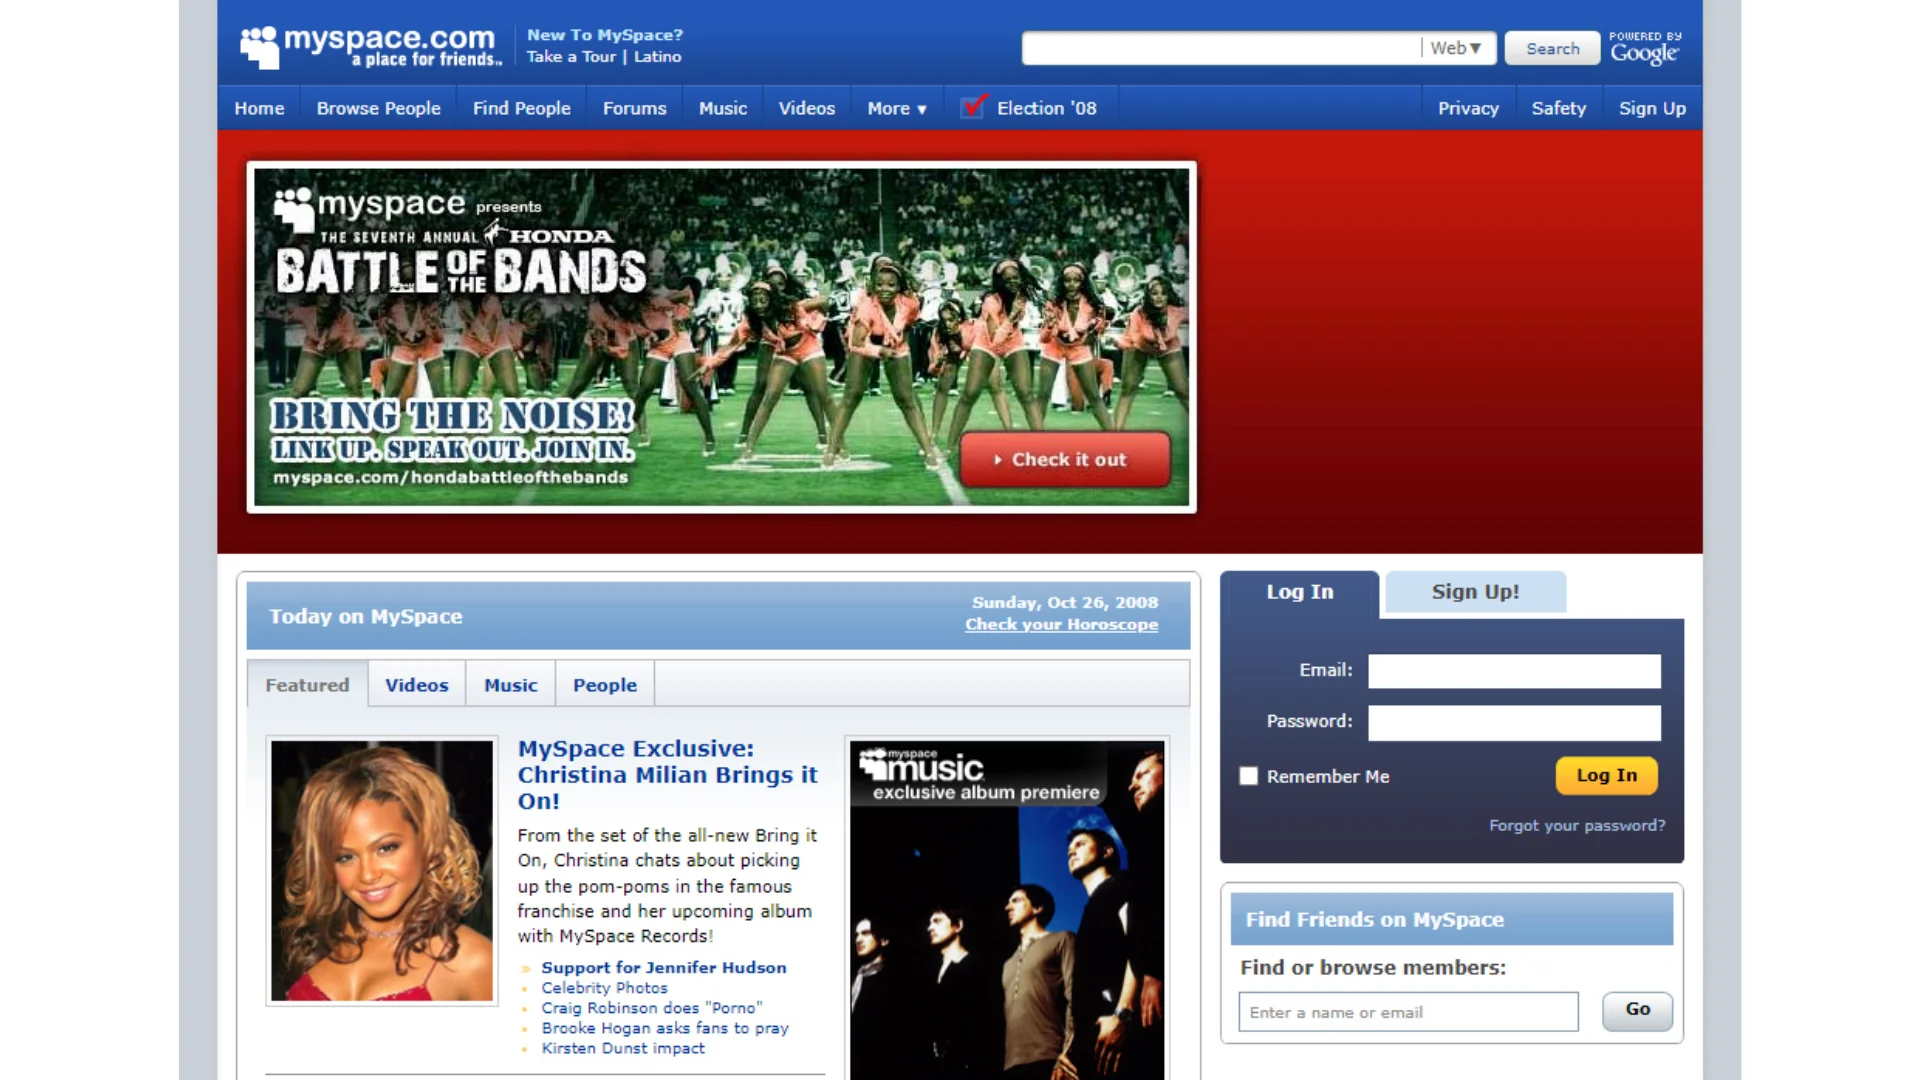Open the Kirsten Dunst impact link
The height and width of the screenshot is (1080, 1920).
pyautogui.click(x=623, y=1047)
